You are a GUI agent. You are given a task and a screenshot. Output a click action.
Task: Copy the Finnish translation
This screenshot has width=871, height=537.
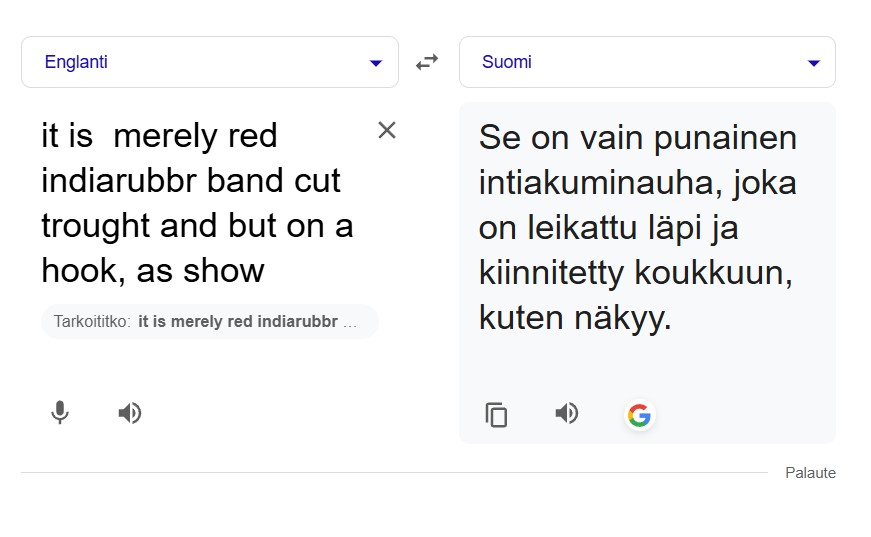pos(496,415)
